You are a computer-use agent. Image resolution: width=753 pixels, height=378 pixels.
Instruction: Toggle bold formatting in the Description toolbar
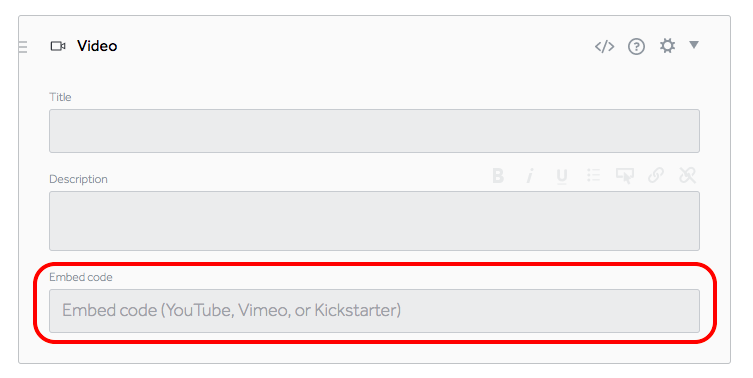tap(498, 175)
